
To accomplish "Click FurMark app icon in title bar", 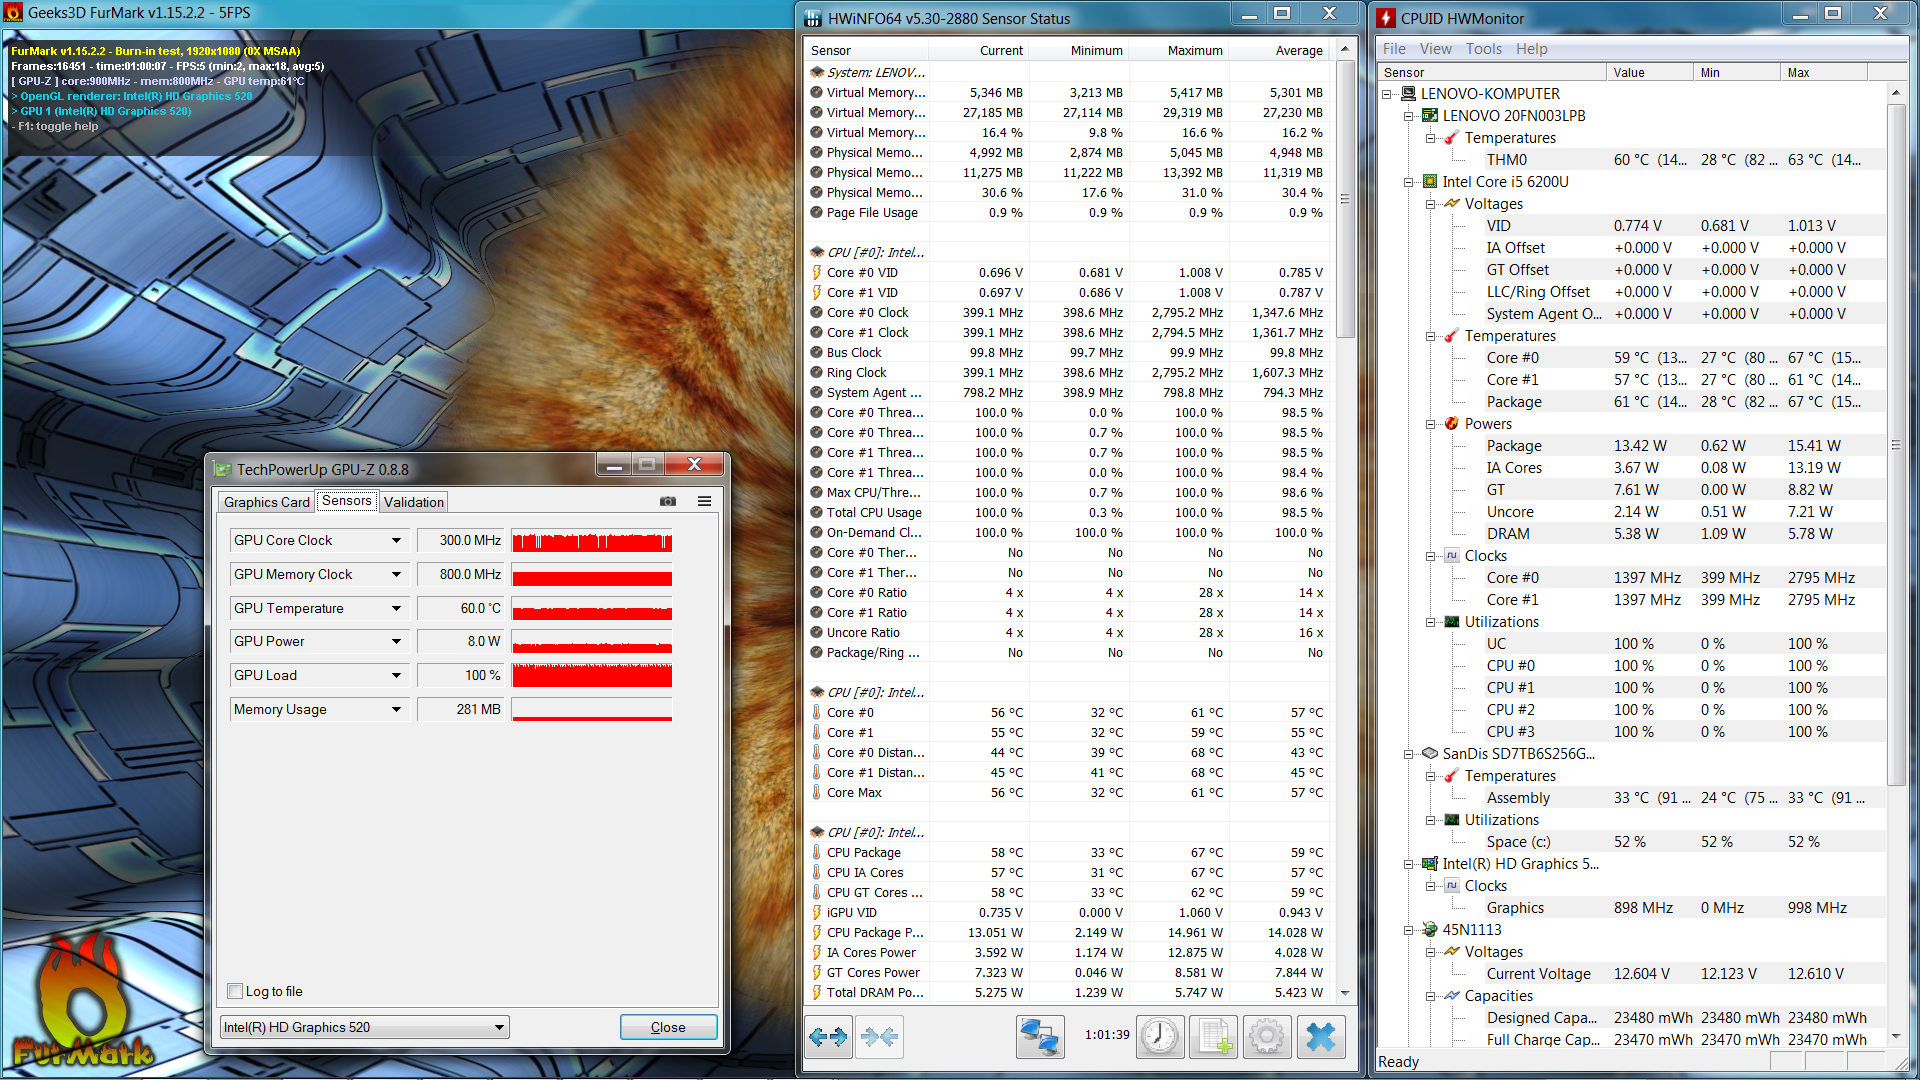I will point(13,13).
